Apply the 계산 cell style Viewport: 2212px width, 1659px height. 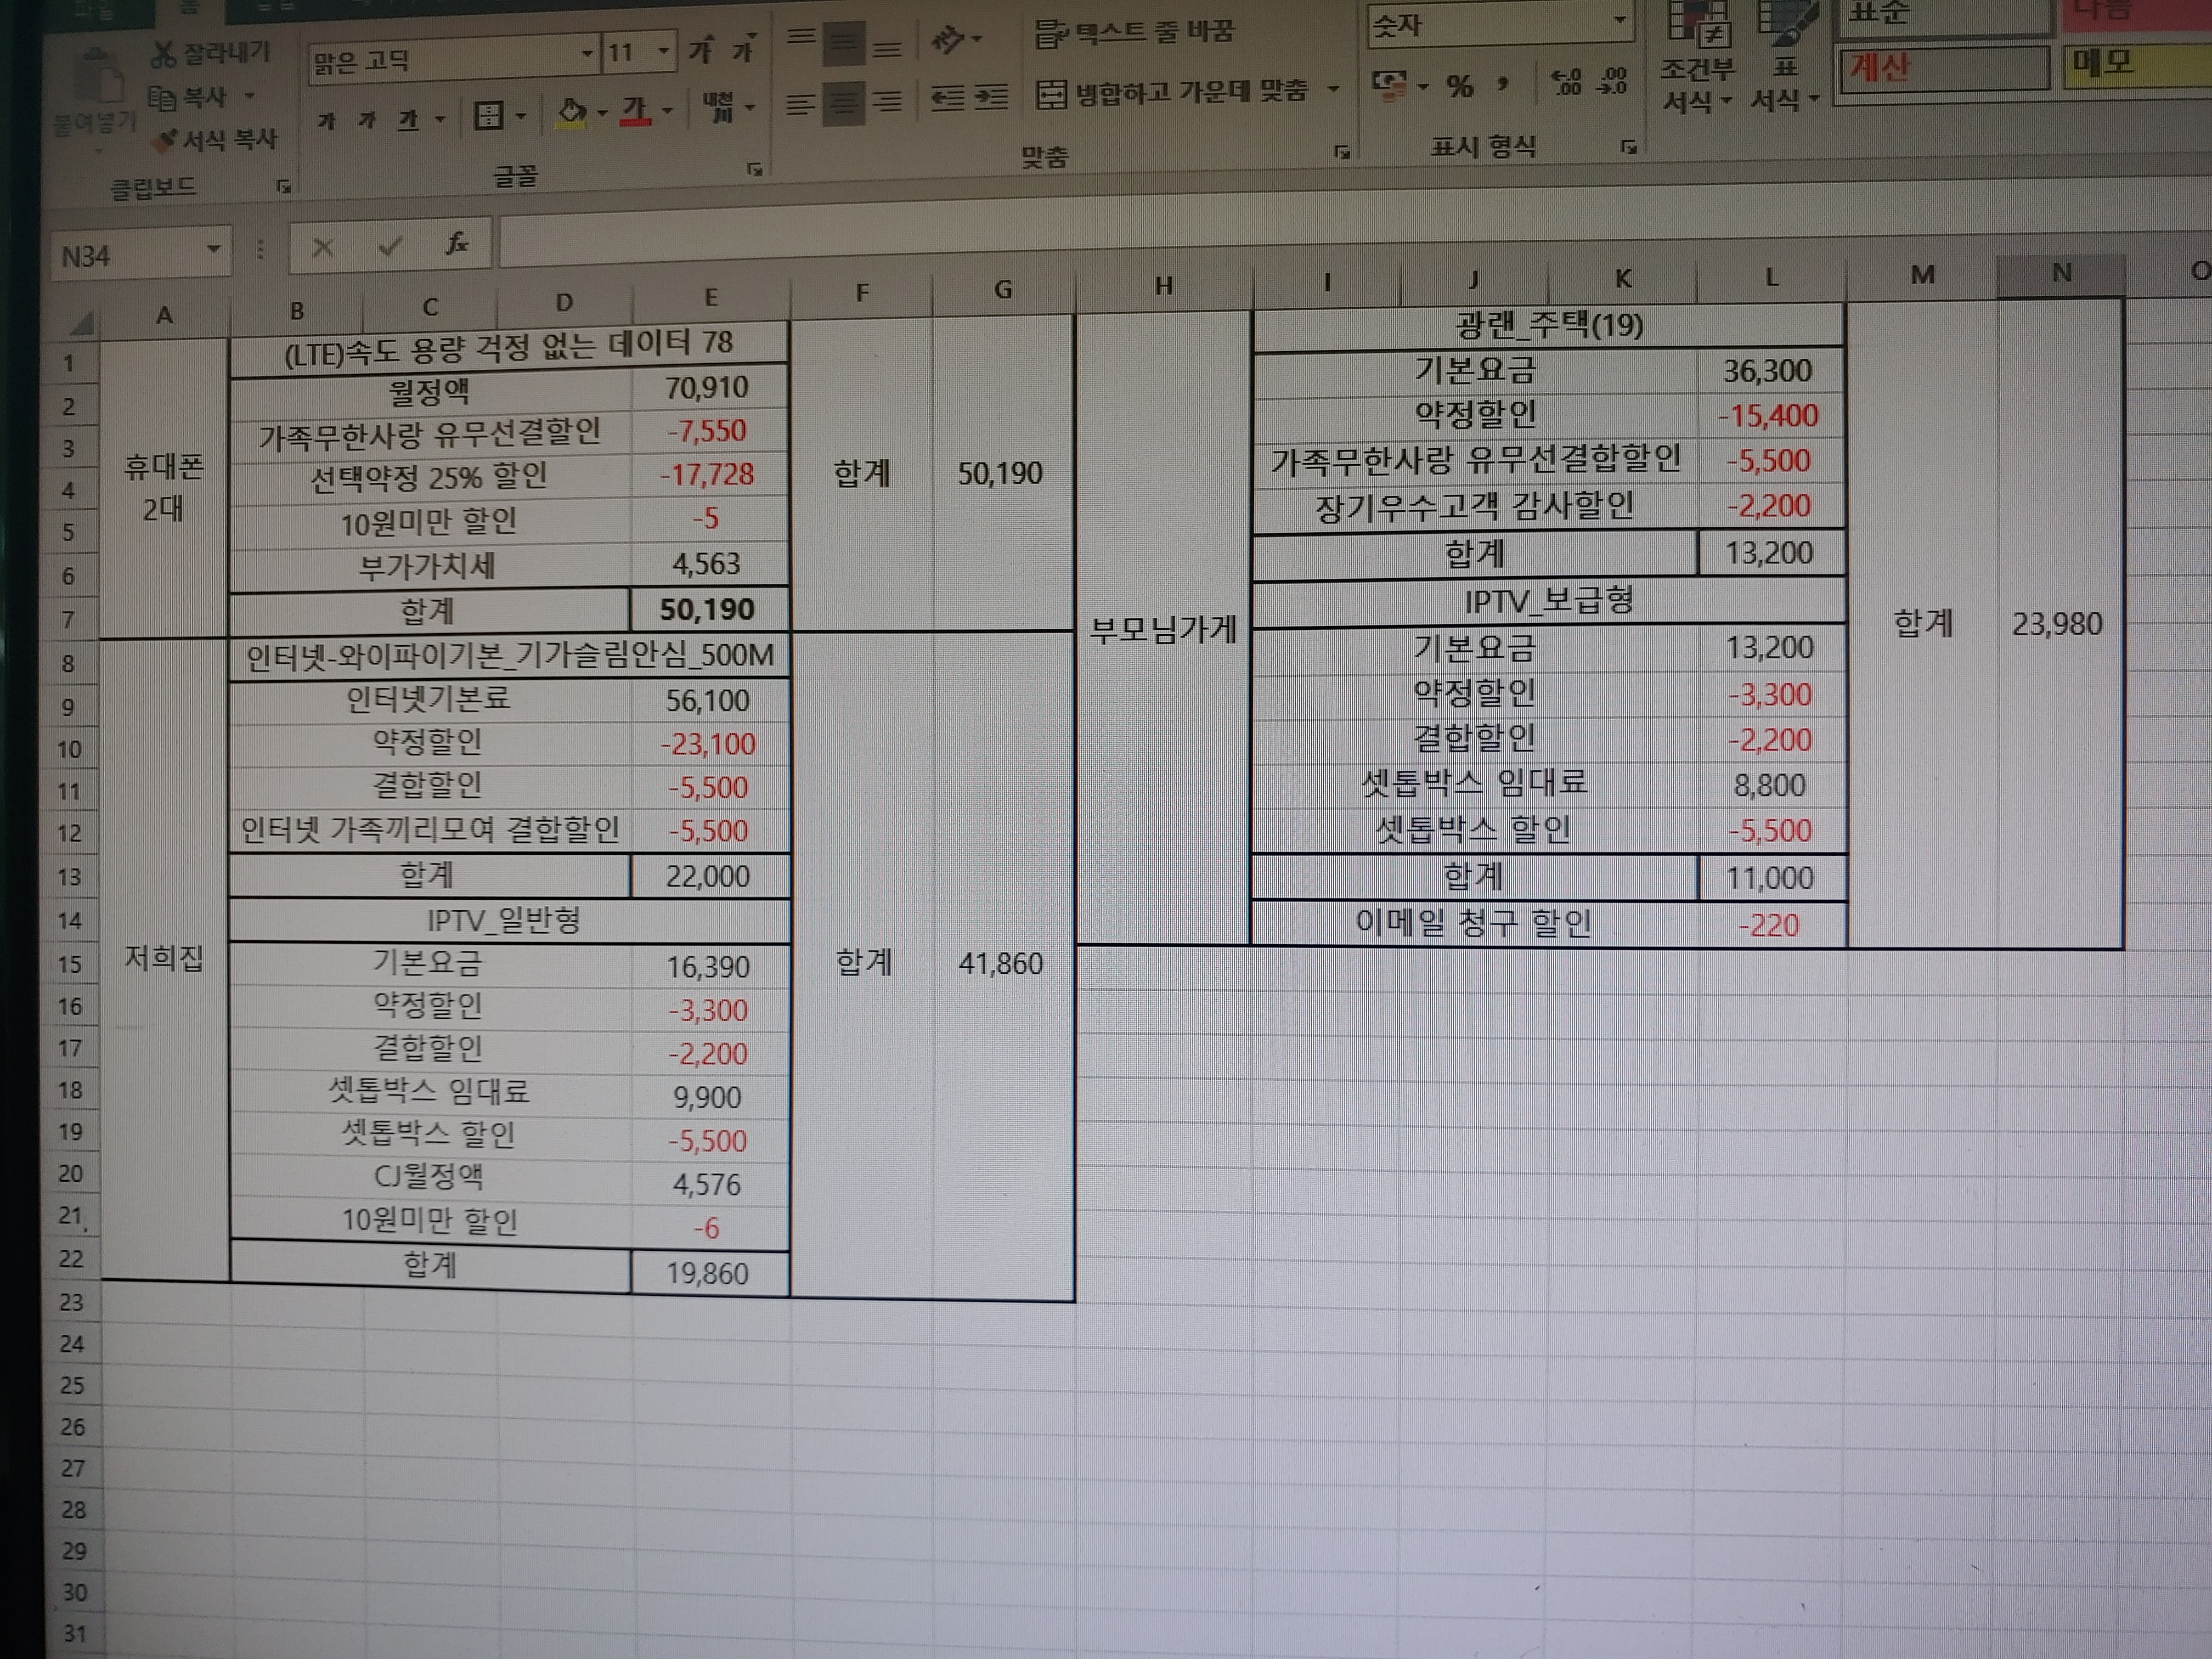[1940, 70]
